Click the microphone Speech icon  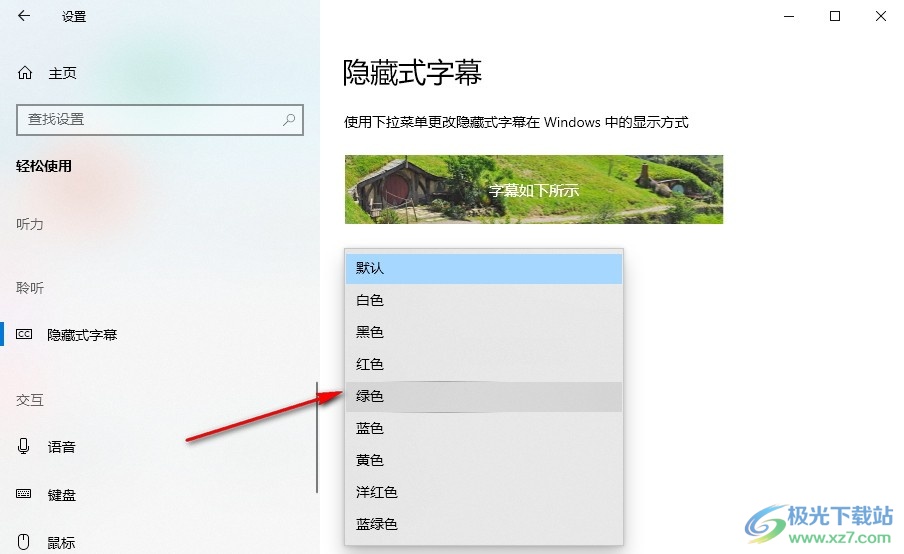tap(24, 446)
